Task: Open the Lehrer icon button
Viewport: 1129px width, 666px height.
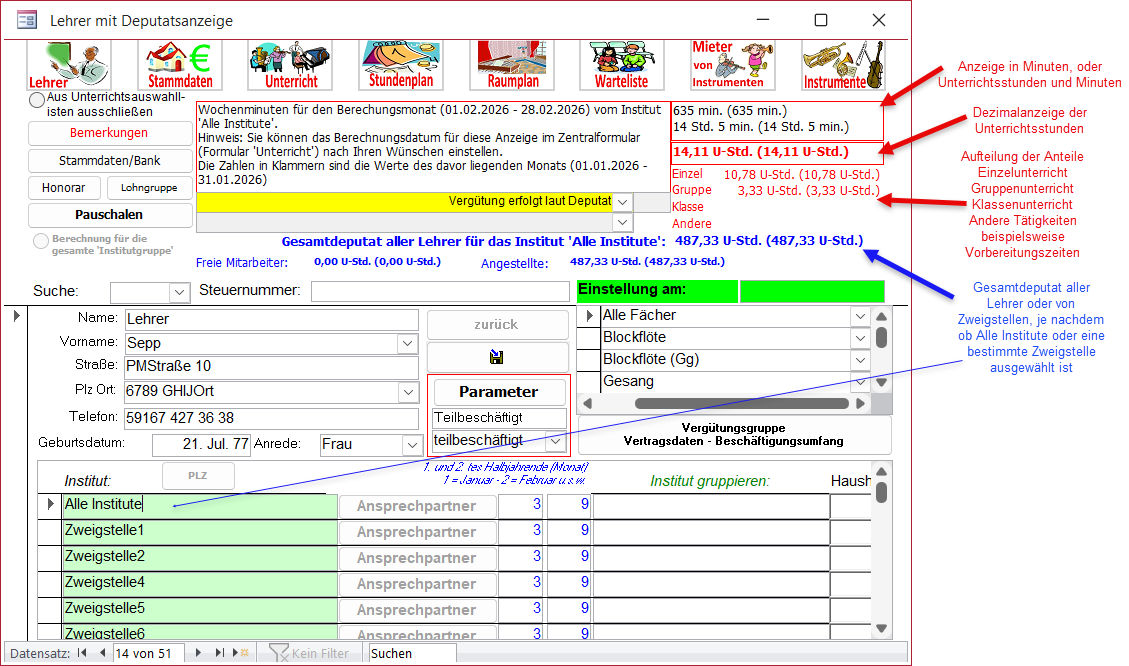Action: [69, 65]
